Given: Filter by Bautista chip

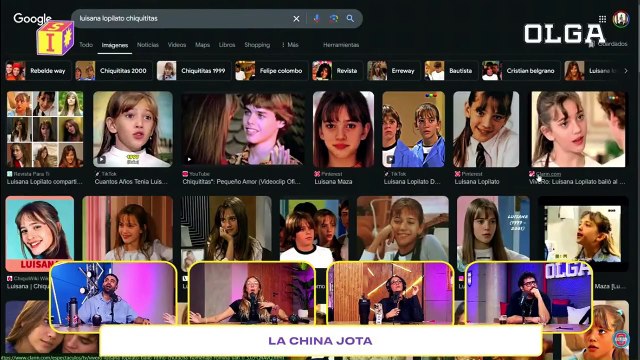Looking at the screenshot, I should 451,71.
